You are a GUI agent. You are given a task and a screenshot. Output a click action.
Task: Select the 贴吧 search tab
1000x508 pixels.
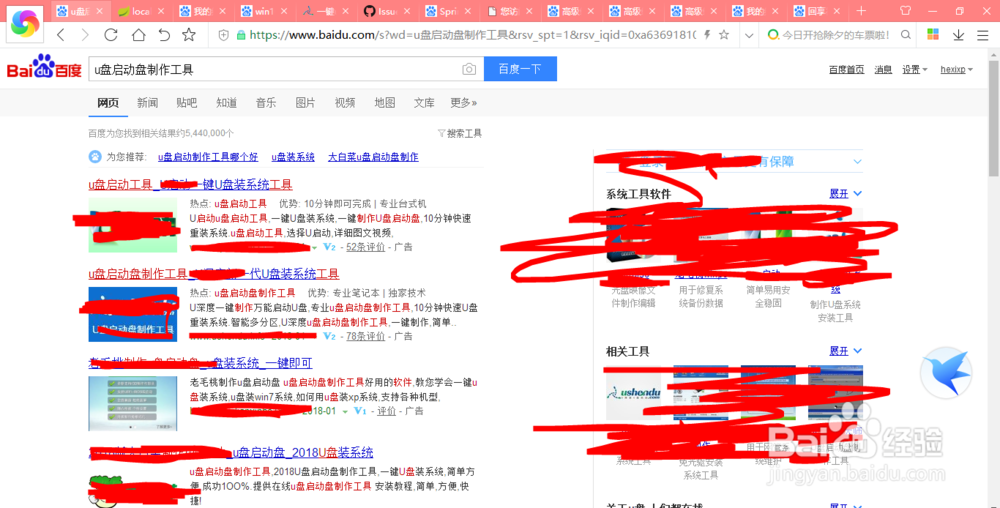pos(187,103)
